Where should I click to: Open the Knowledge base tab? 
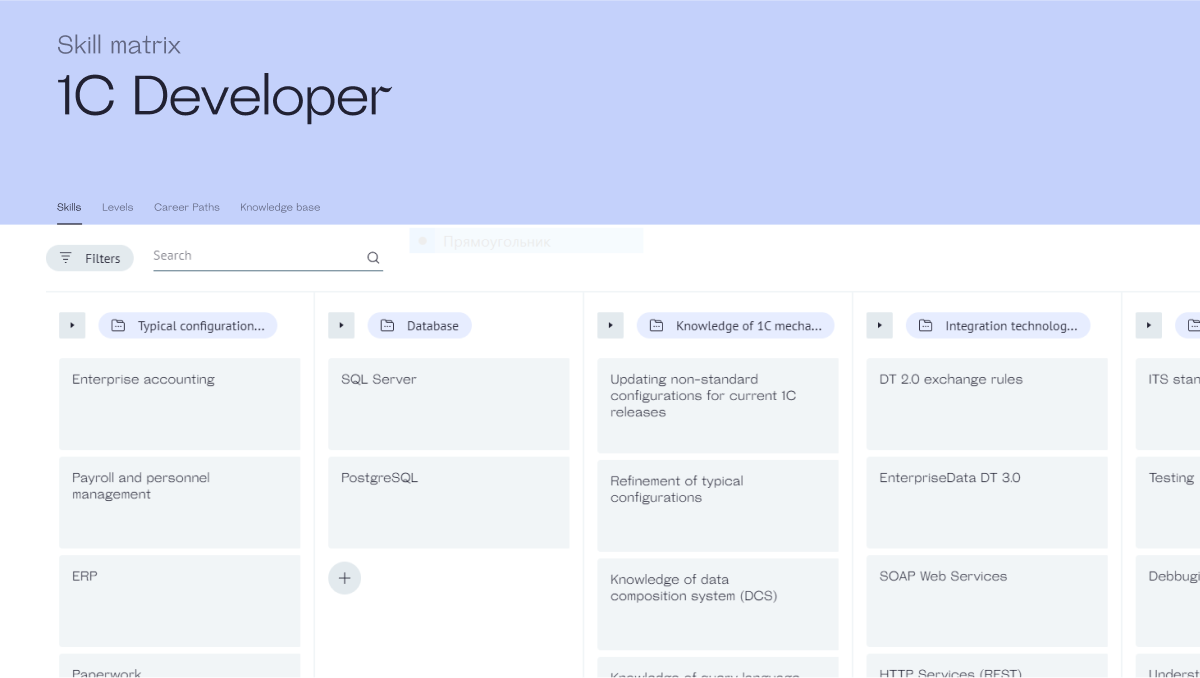coord(280,207)
